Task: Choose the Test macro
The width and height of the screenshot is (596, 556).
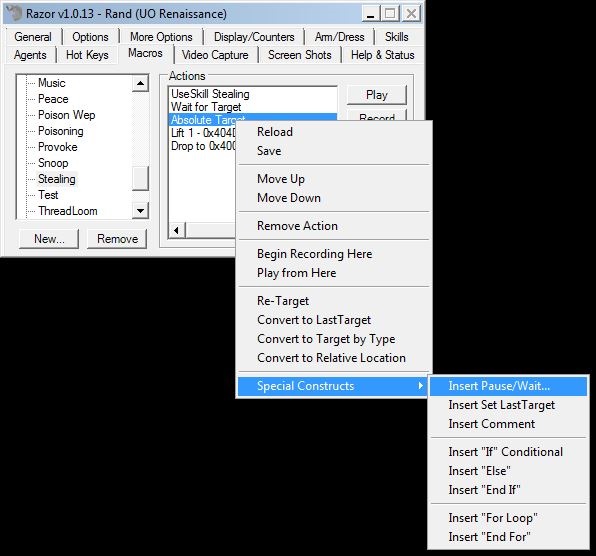Action: click(48, 195)
